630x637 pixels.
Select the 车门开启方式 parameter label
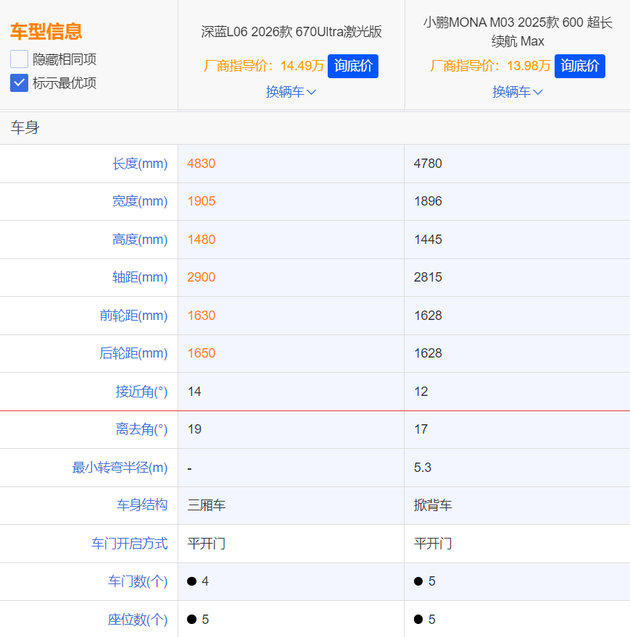[129, 543]
